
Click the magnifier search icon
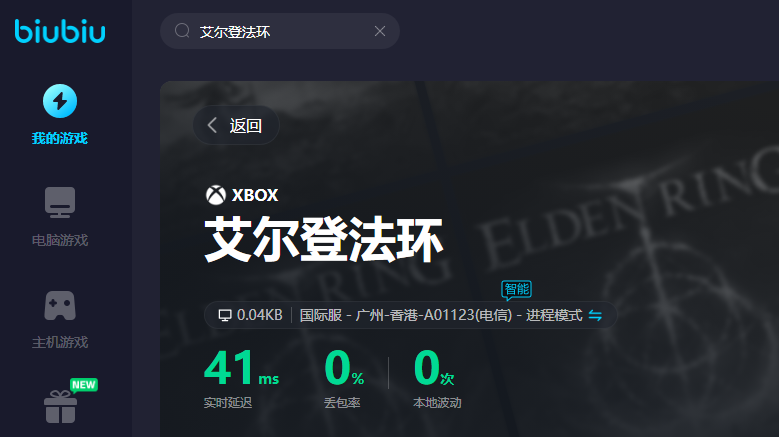click(182, 31)
